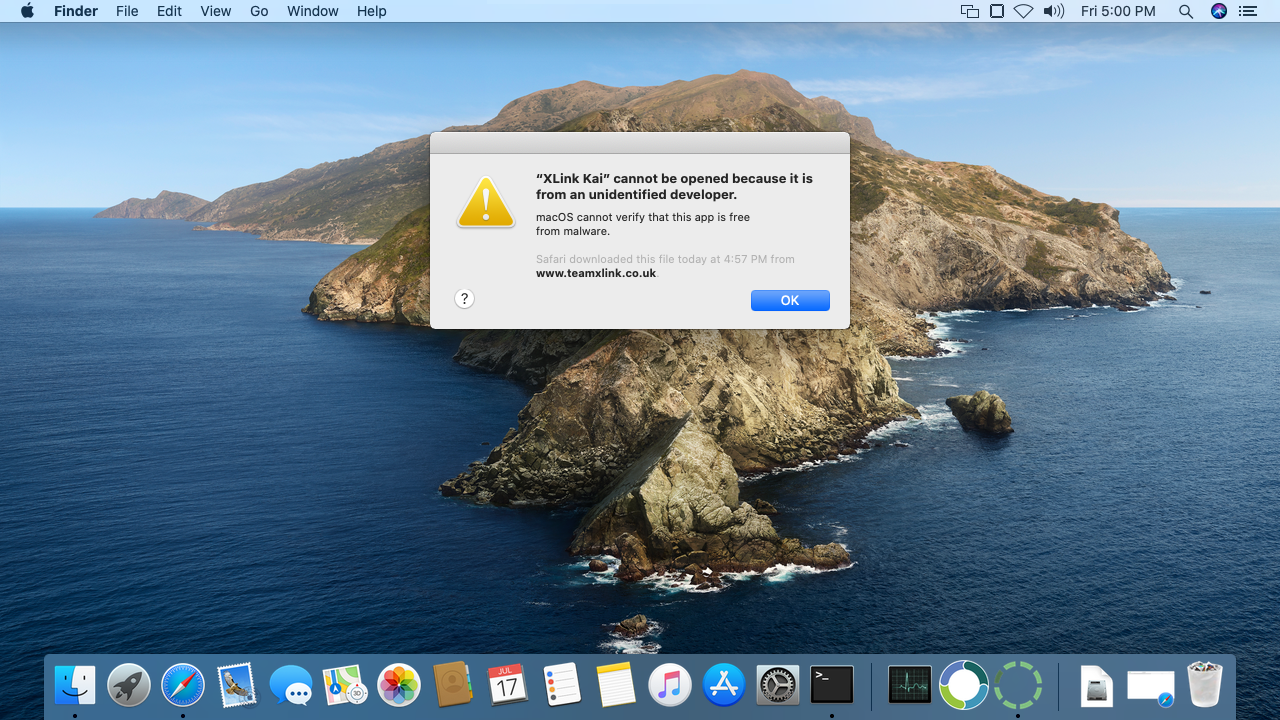This screenshot has width=1280, height=720.
Task: Open the Go menu in the menu bar
Action: [259, 11]
